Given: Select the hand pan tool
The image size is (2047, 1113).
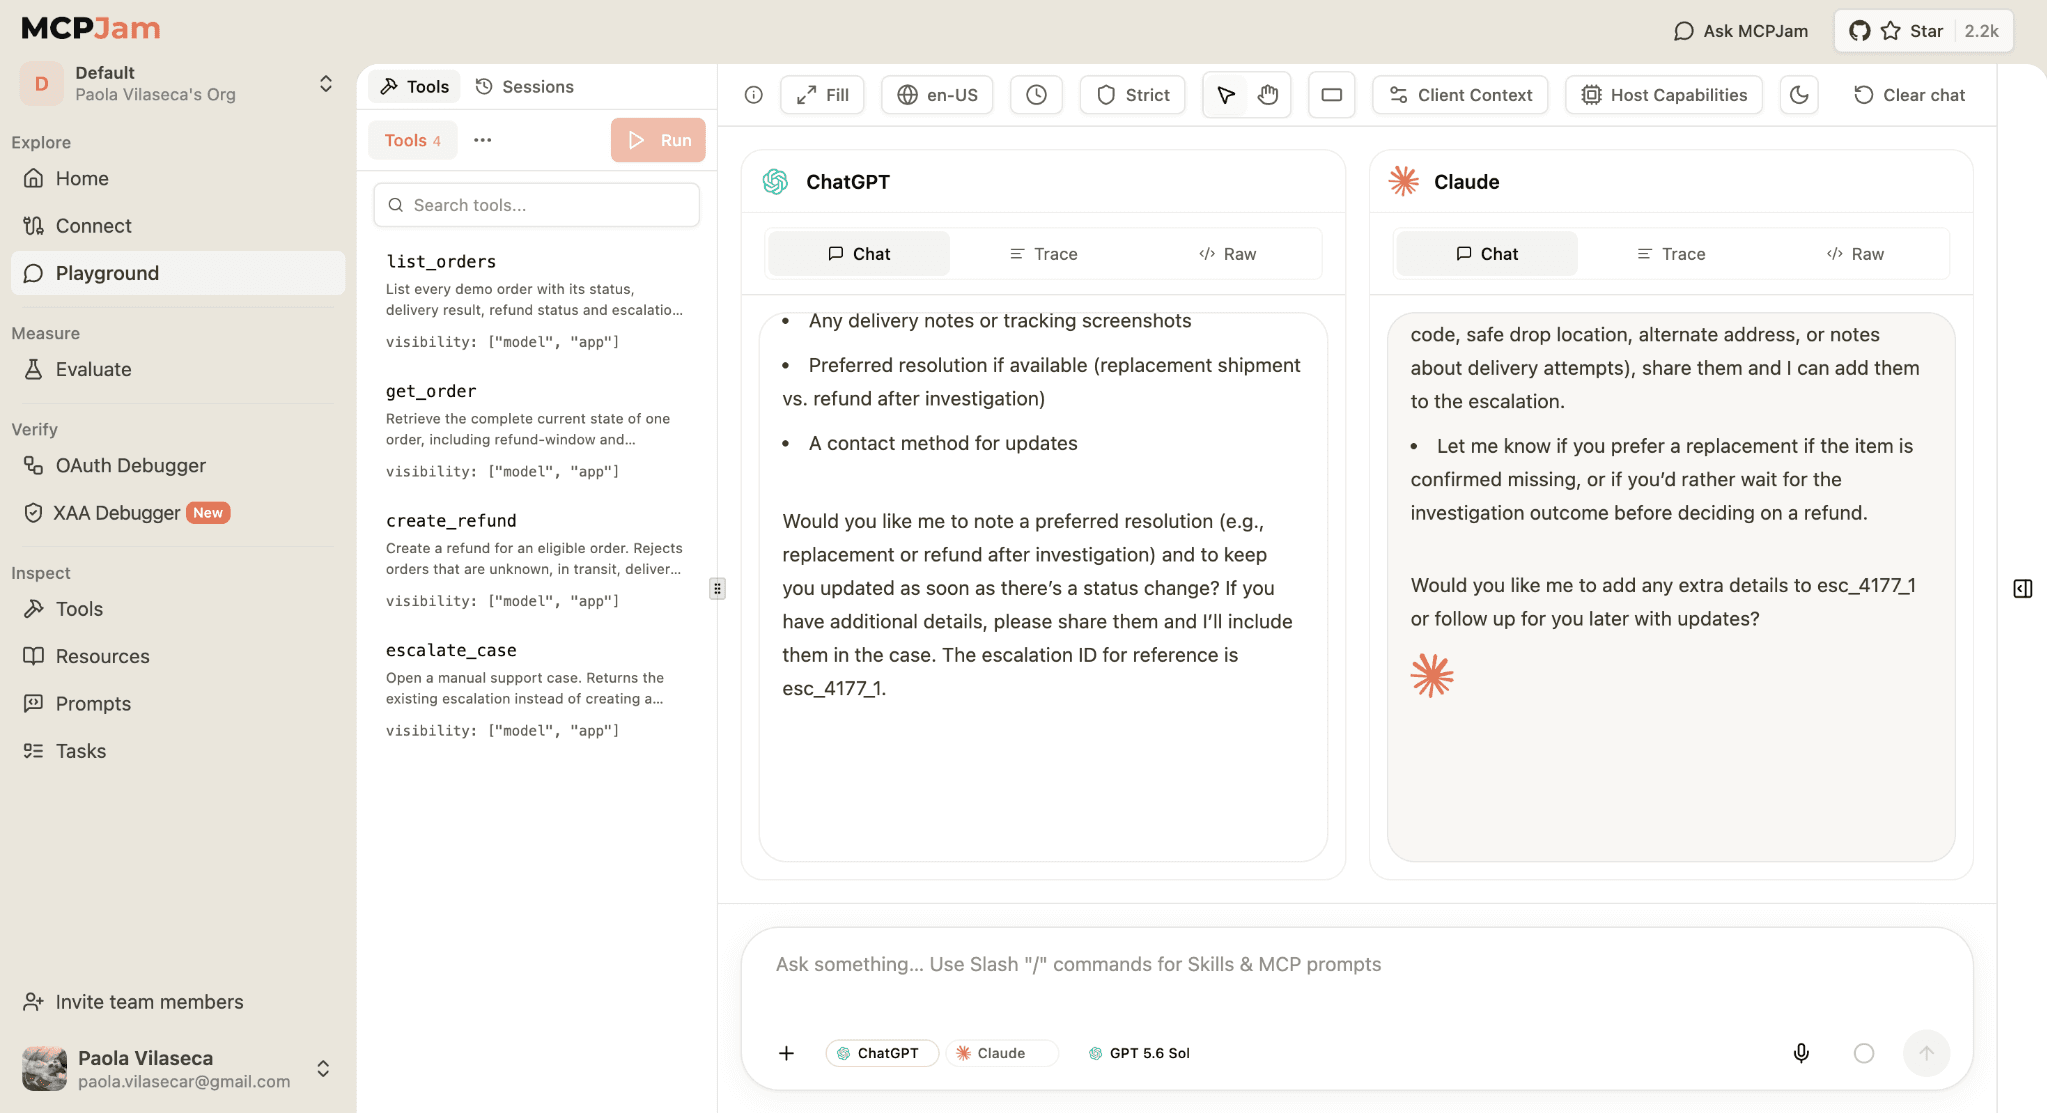Looking at the screenshot, I should tap(1268, 95).
